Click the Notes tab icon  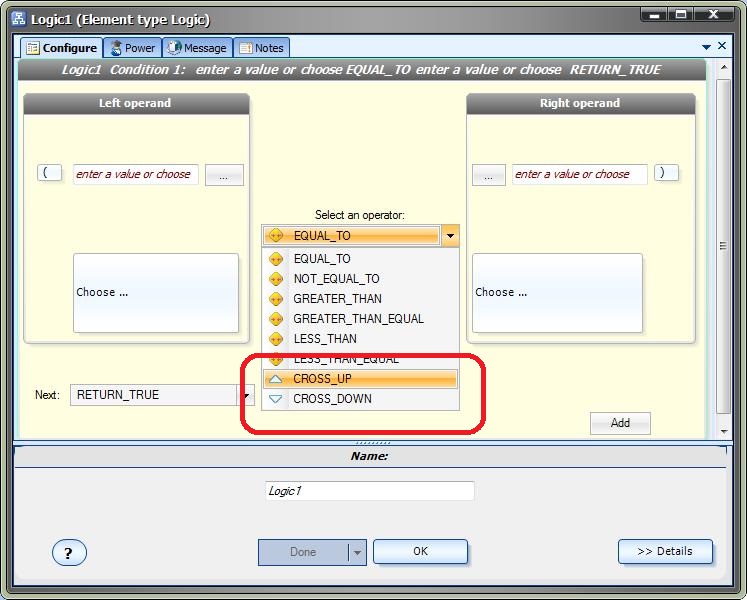click(246, 48)
